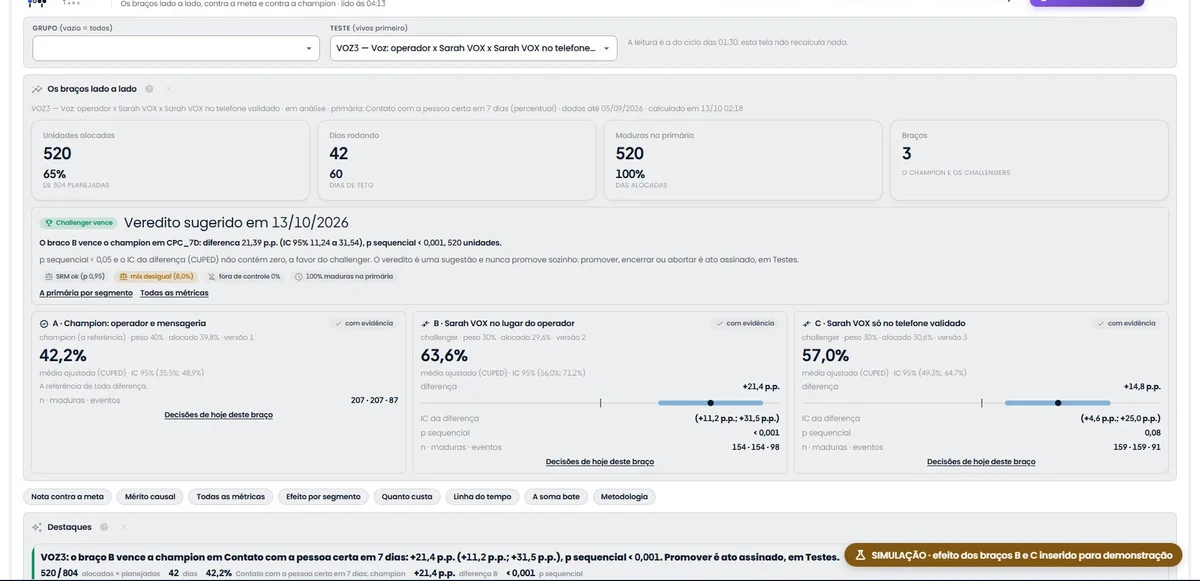Click the purple button in top-right corner

[1087, 3]
